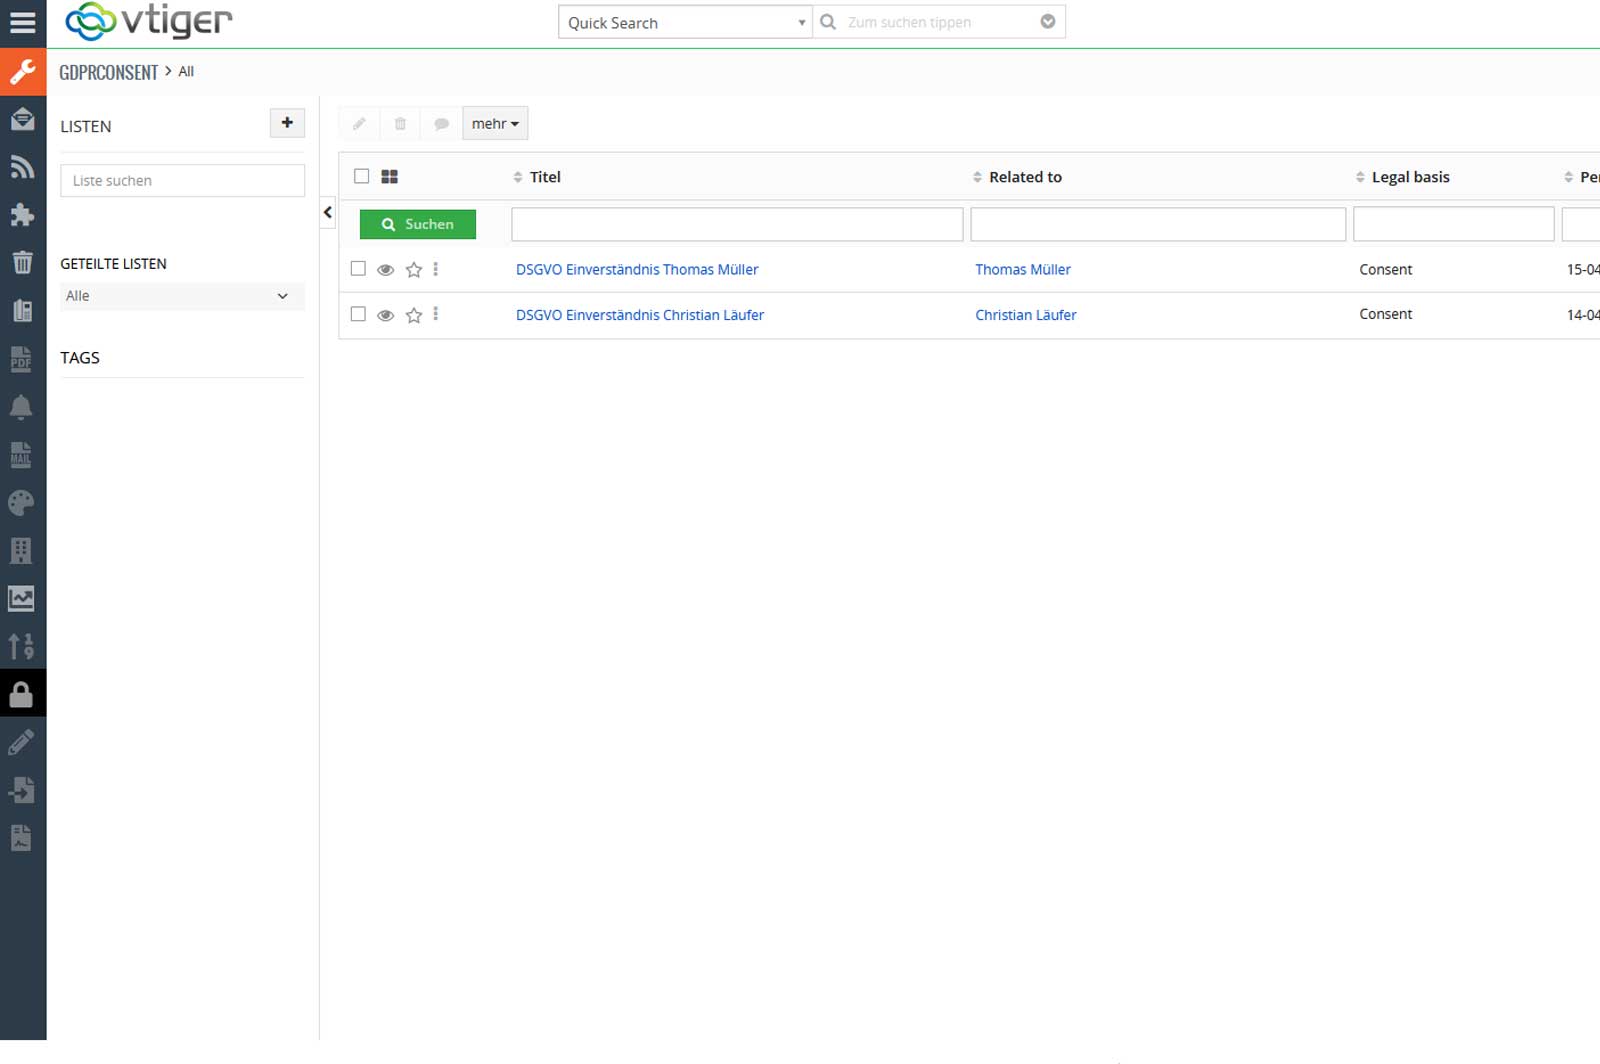This screenshot has height=1064, width=1600.
Task: Expand the Quick Search dropdown
Action: pos(684,22)
